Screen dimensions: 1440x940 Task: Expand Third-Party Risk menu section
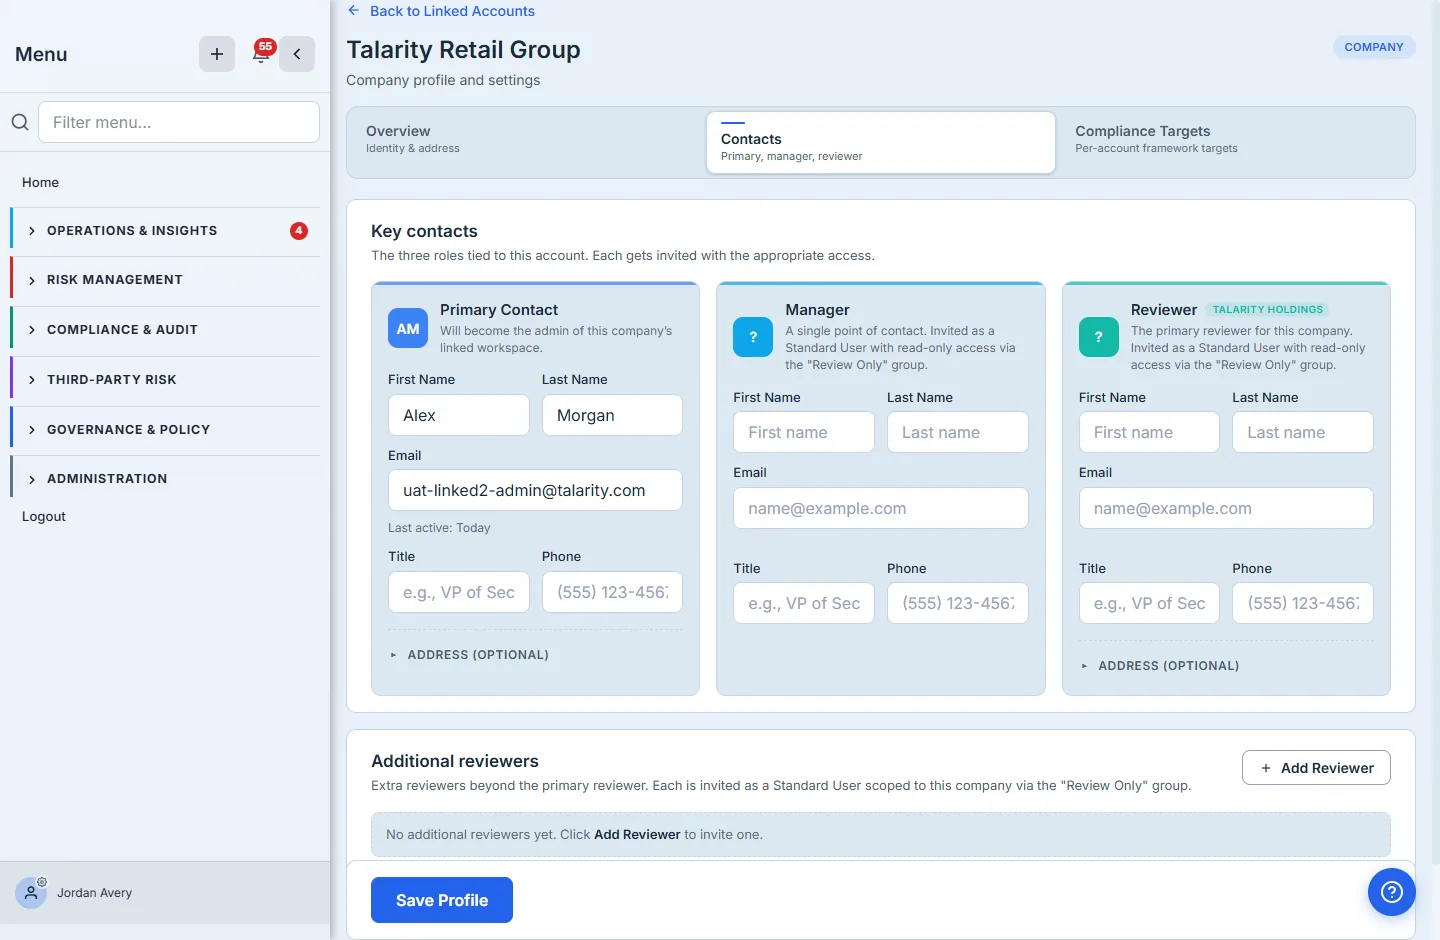[165, 380]
